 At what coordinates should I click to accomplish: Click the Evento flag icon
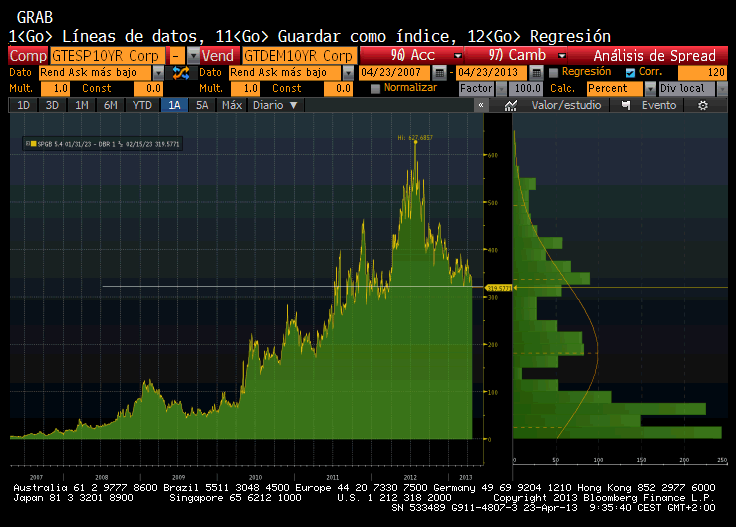(626, 106)
